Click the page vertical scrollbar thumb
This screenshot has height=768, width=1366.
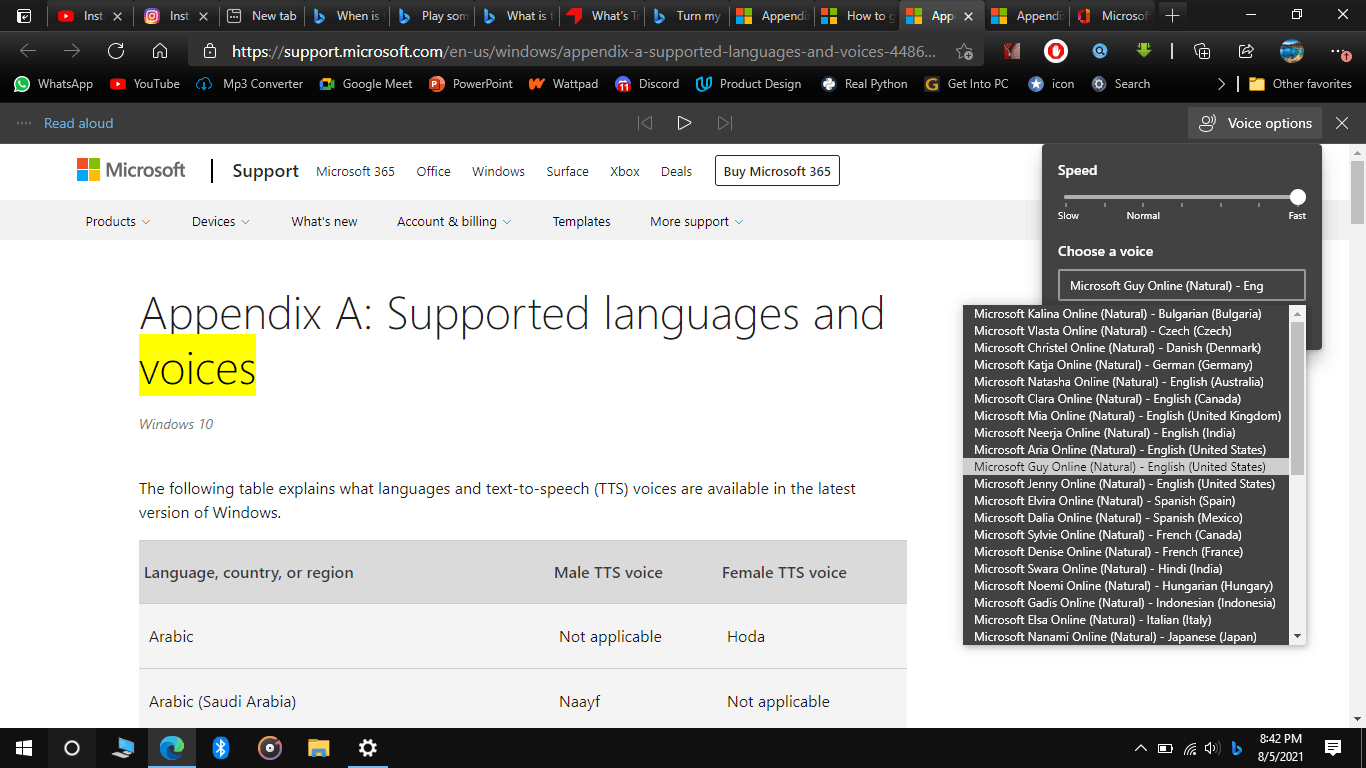point(1357,192)
